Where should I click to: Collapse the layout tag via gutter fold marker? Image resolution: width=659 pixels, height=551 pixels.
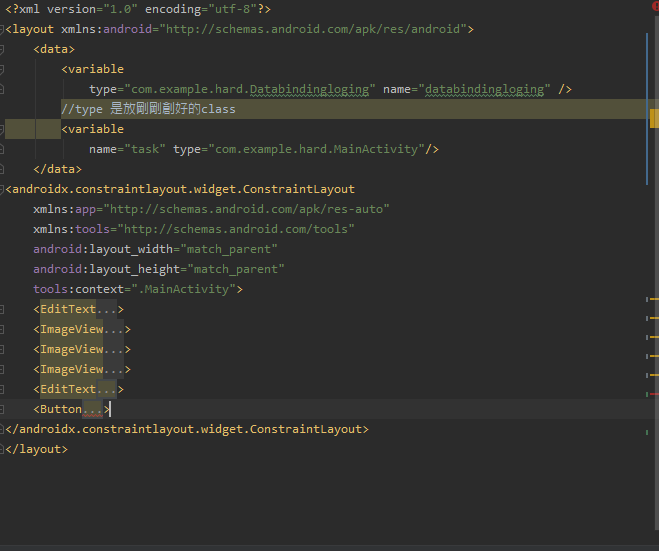click(2, 29)
